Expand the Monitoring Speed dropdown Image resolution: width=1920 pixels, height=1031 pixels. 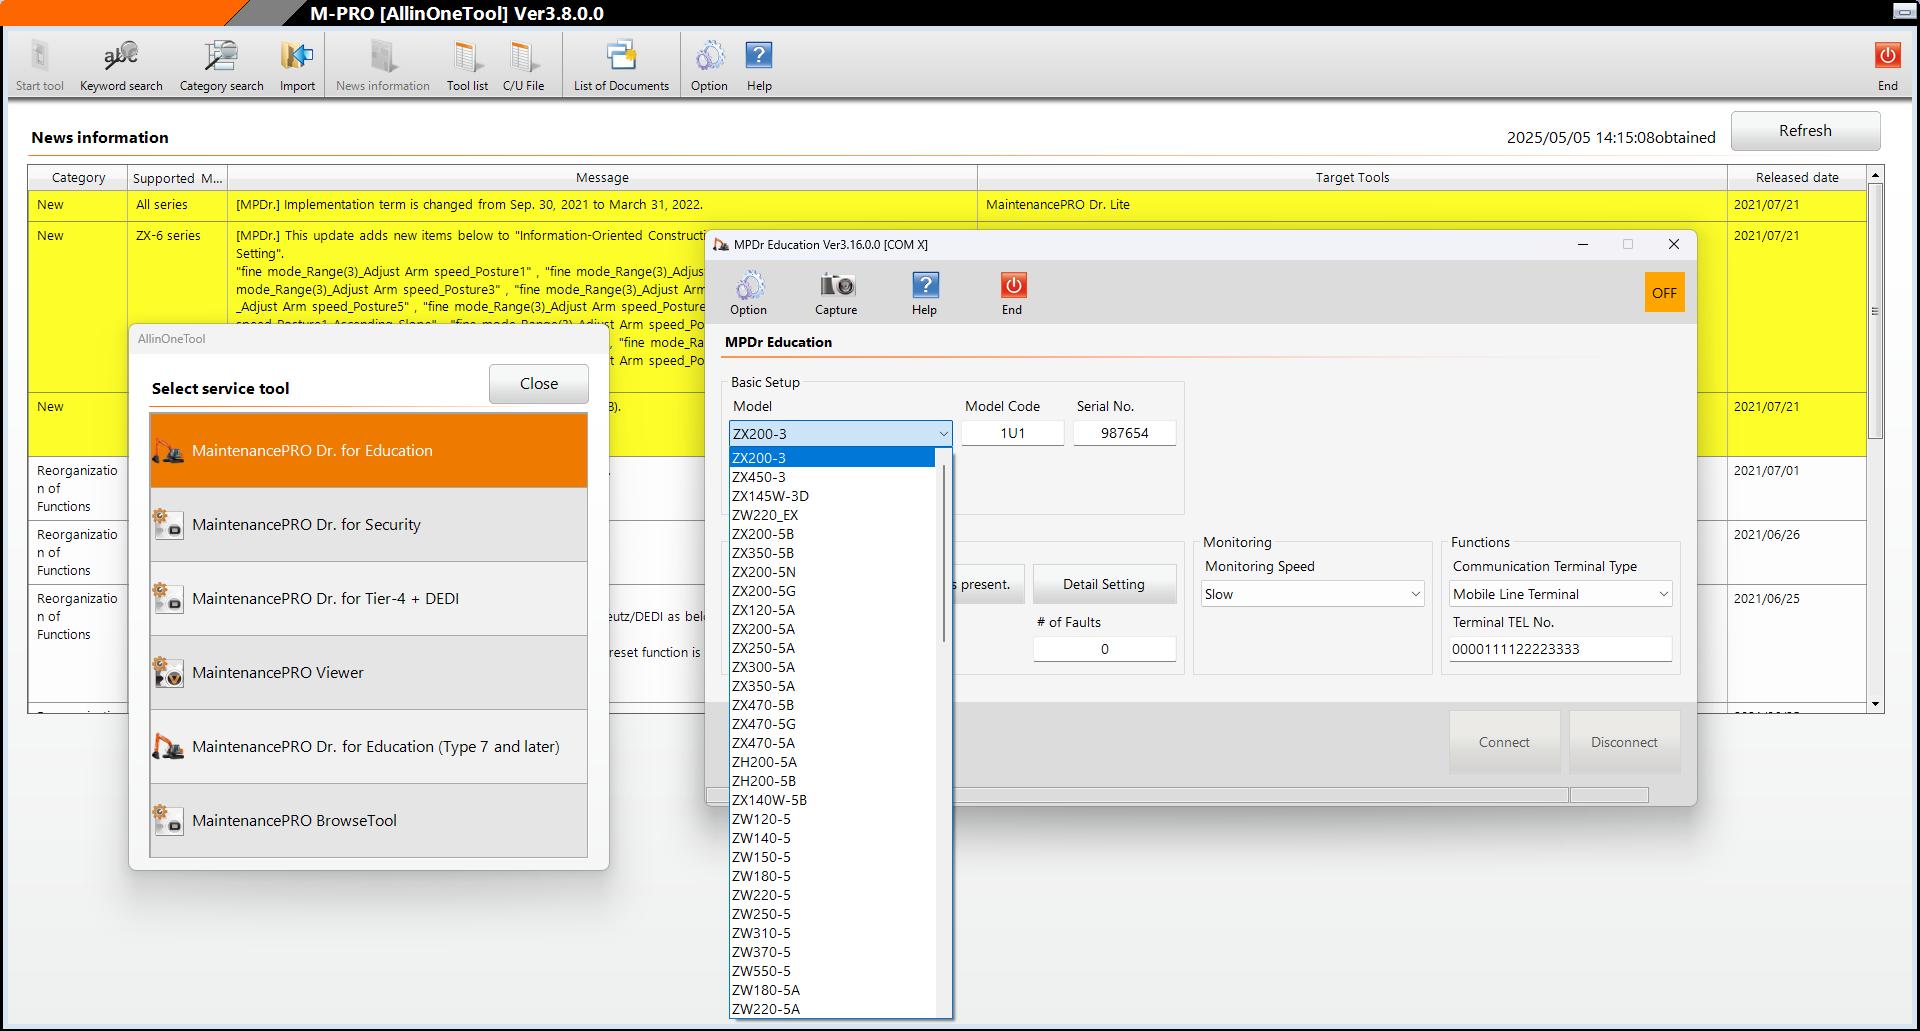click(1415, 594)
